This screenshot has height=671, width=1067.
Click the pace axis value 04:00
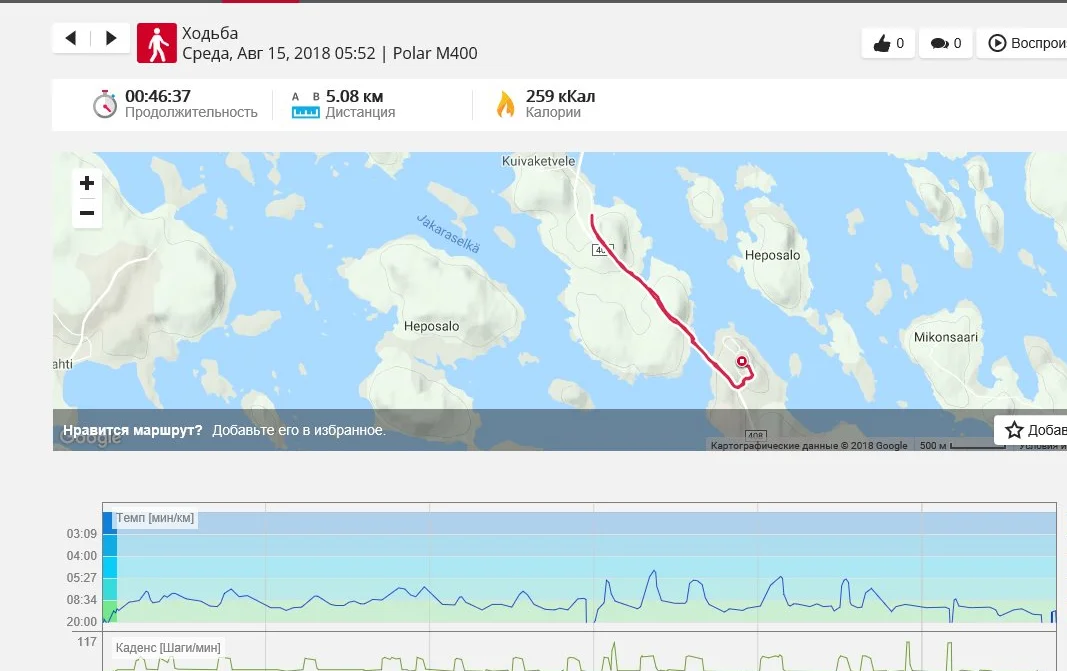pos(82,556)
